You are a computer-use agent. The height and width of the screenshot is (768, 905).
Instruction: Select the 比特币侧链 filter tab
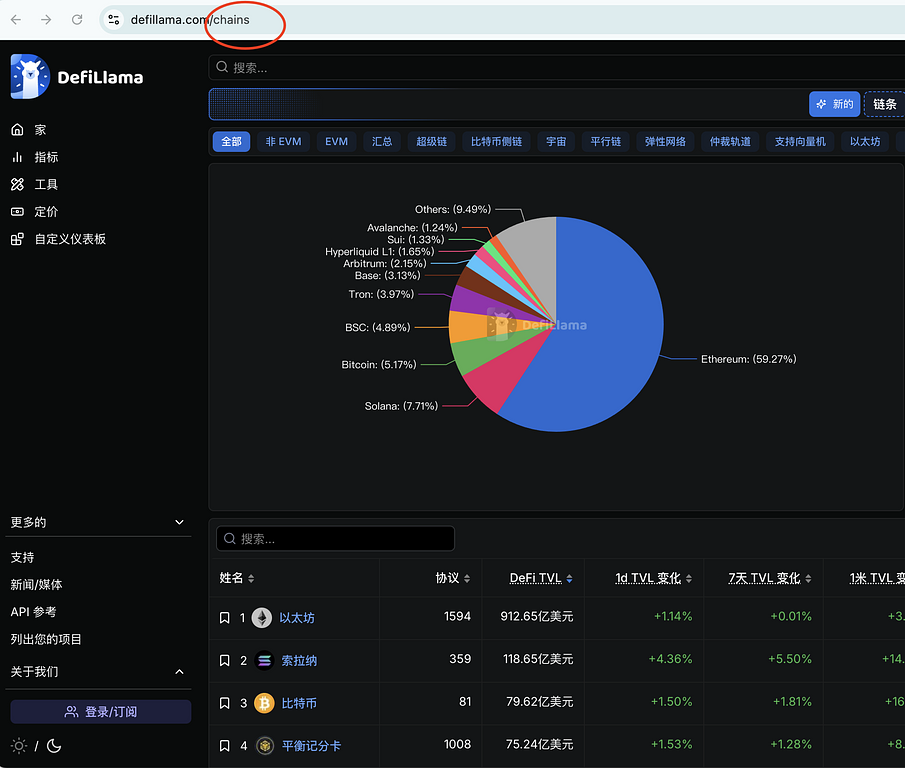[497, 142]
